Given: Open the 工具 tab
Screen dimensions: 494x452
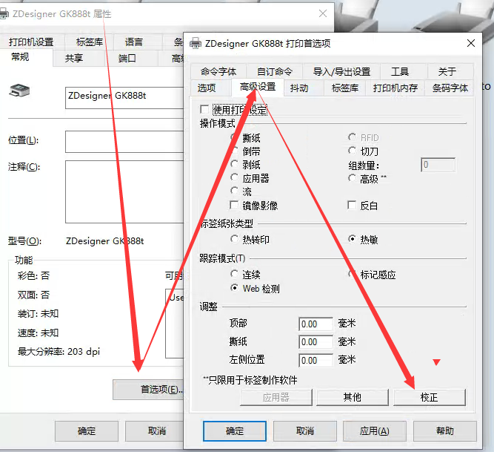Looking at the screenshot, I should [x=399, y=71].
